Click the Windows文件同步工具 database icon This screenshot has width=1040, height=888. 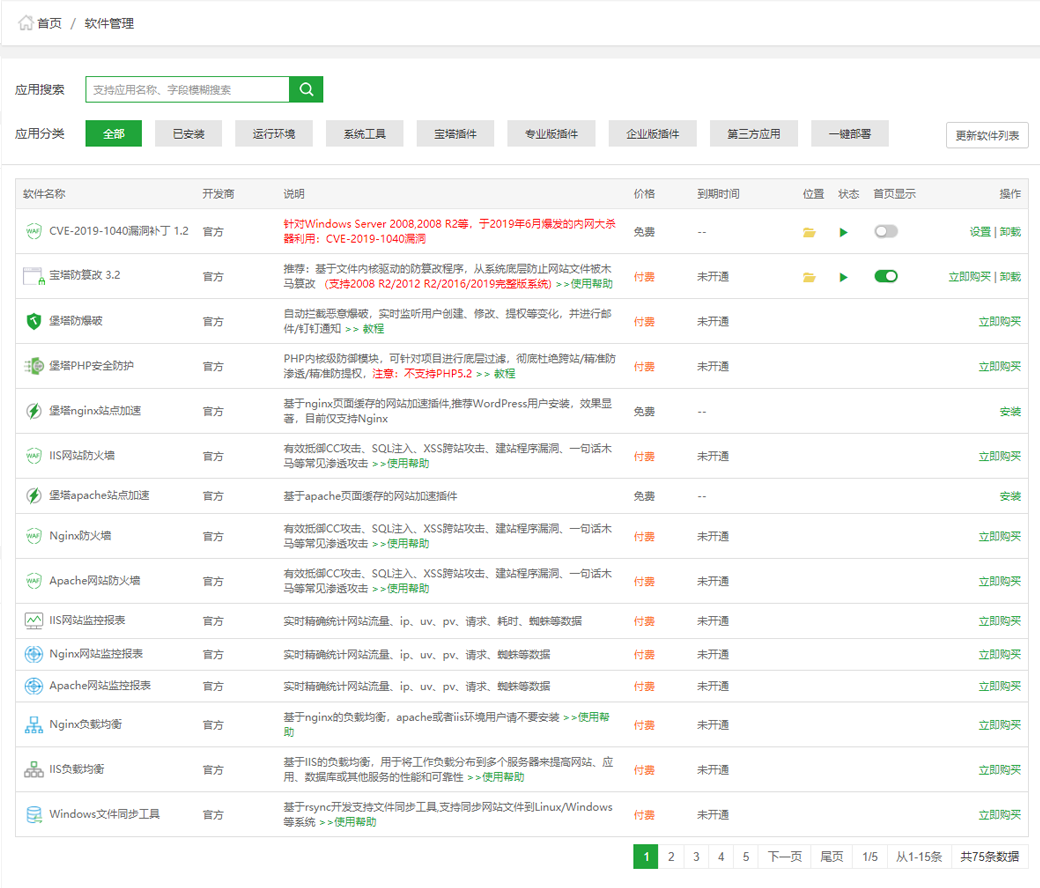coord(33,815)
